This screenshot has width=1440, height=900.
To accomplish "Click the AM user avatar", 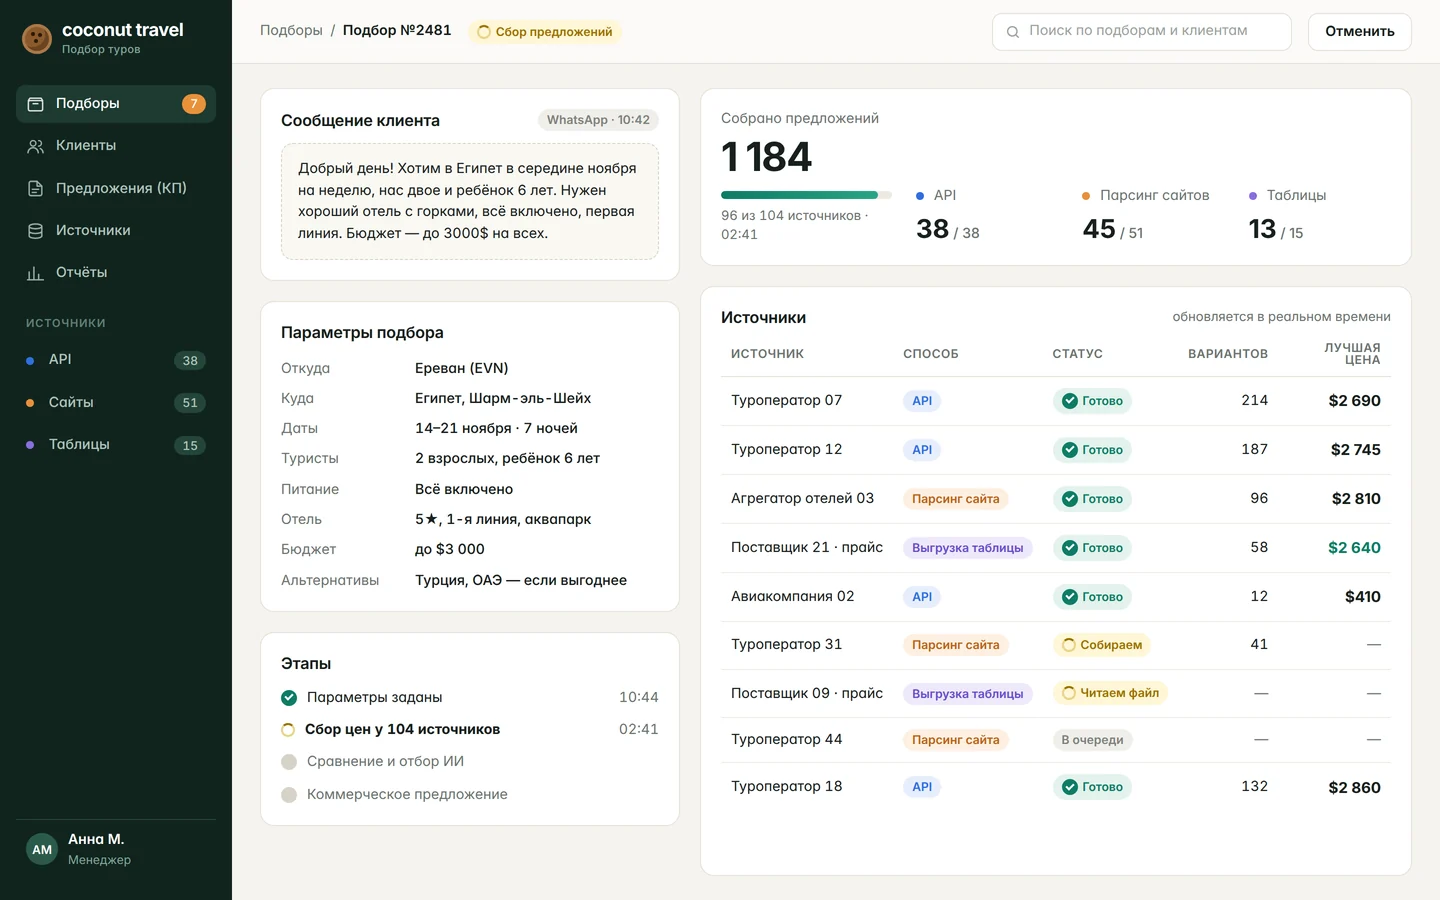I will (x=42, y=849).
